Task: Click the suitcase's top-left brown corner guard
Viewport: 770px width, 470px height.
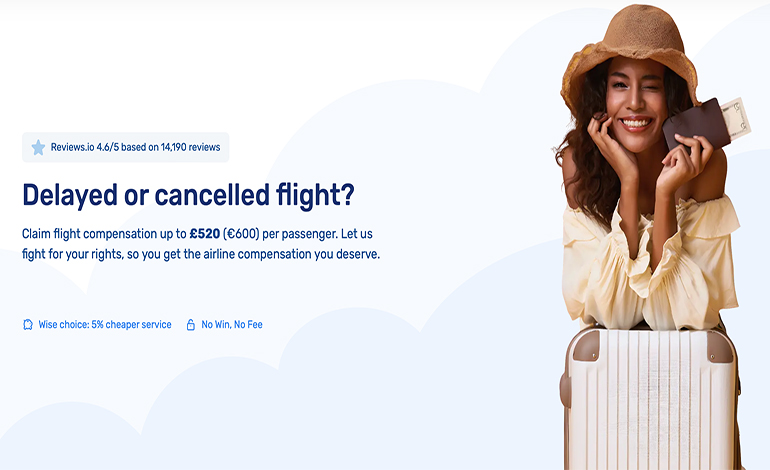Action: pos(585,346)
